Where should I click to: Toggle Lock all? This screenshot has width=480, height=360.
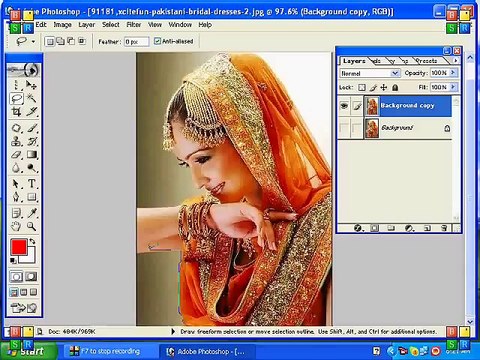[395, 87]
